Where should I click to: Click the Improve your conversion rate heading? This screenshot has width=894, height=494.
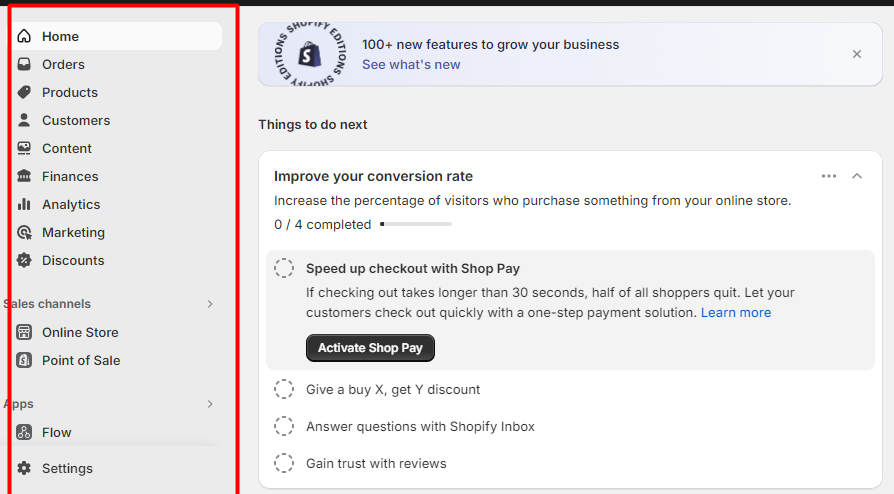pyautogui.click(x=373, y=176)
